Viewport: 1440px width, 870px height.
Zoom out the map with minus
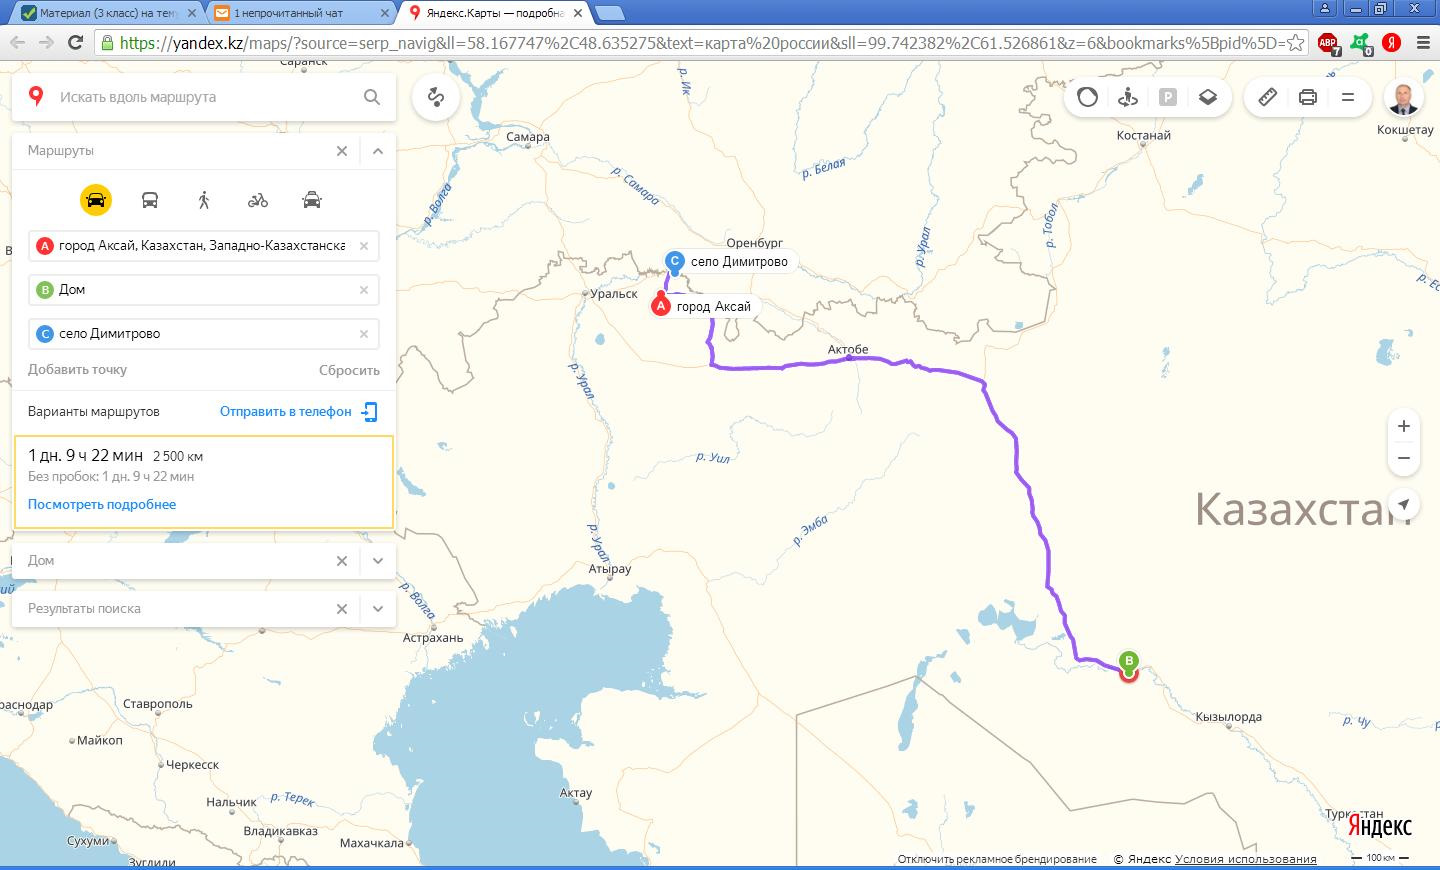click(x=1404, y=458)
